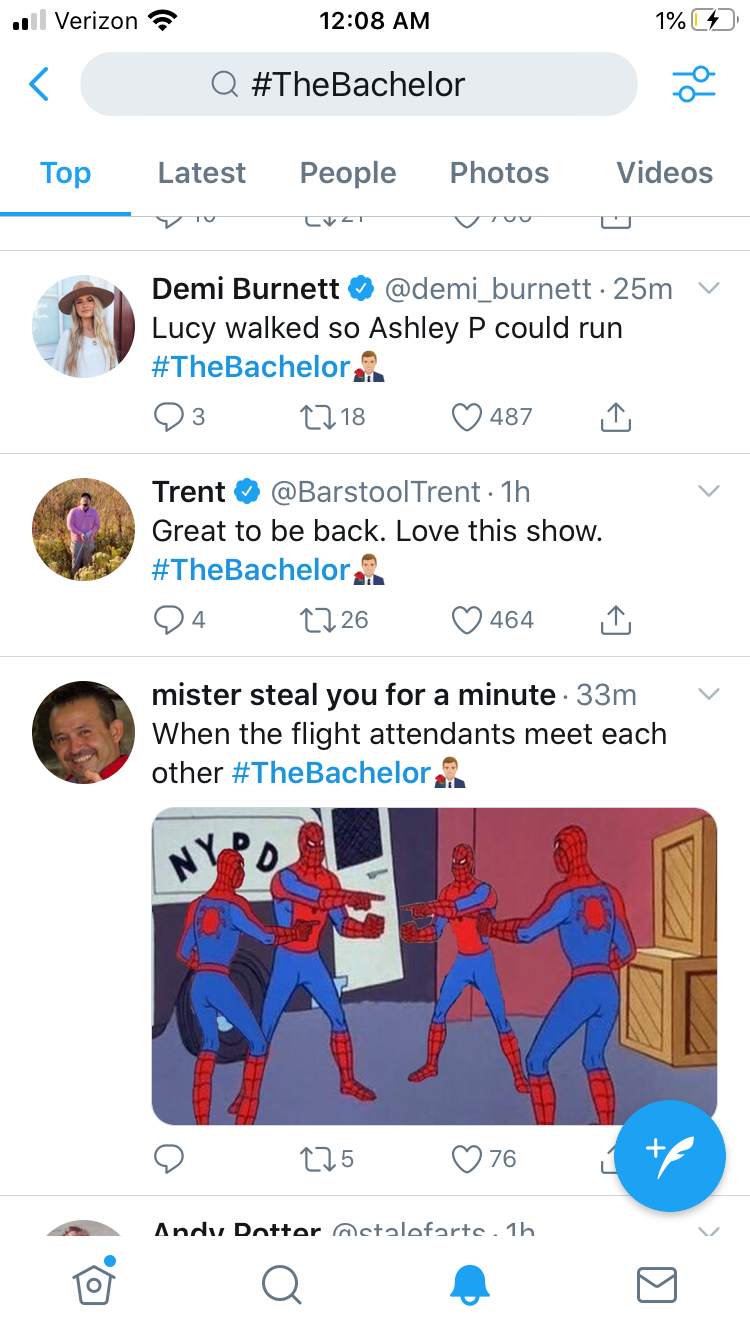Switch to the Latest tab
This screenshot has width=750, height=1334.
coord(201,173)
